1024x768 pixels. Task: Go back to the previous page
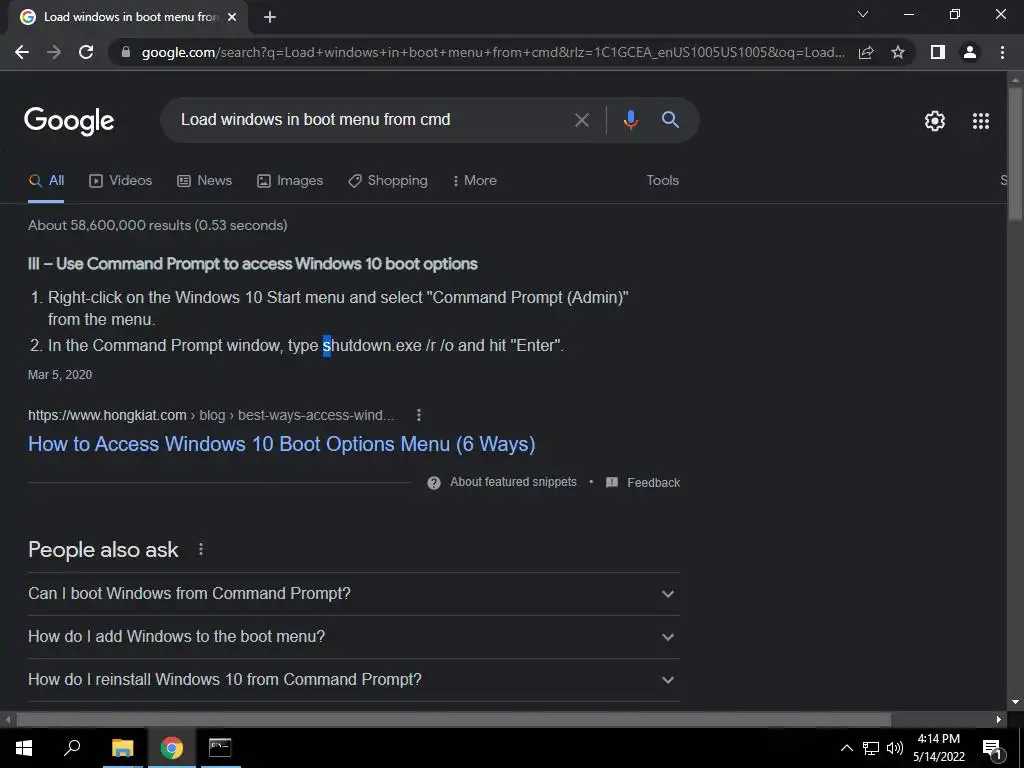click(22, 52)
